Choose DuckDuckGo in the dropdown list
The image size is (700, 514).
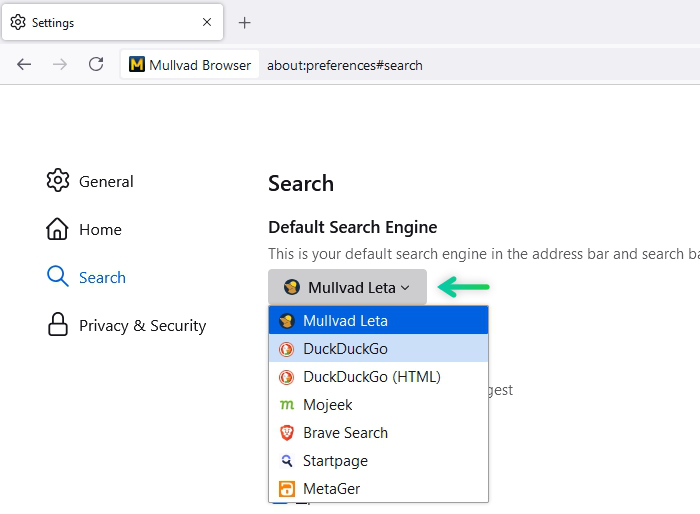click(379, 348)
